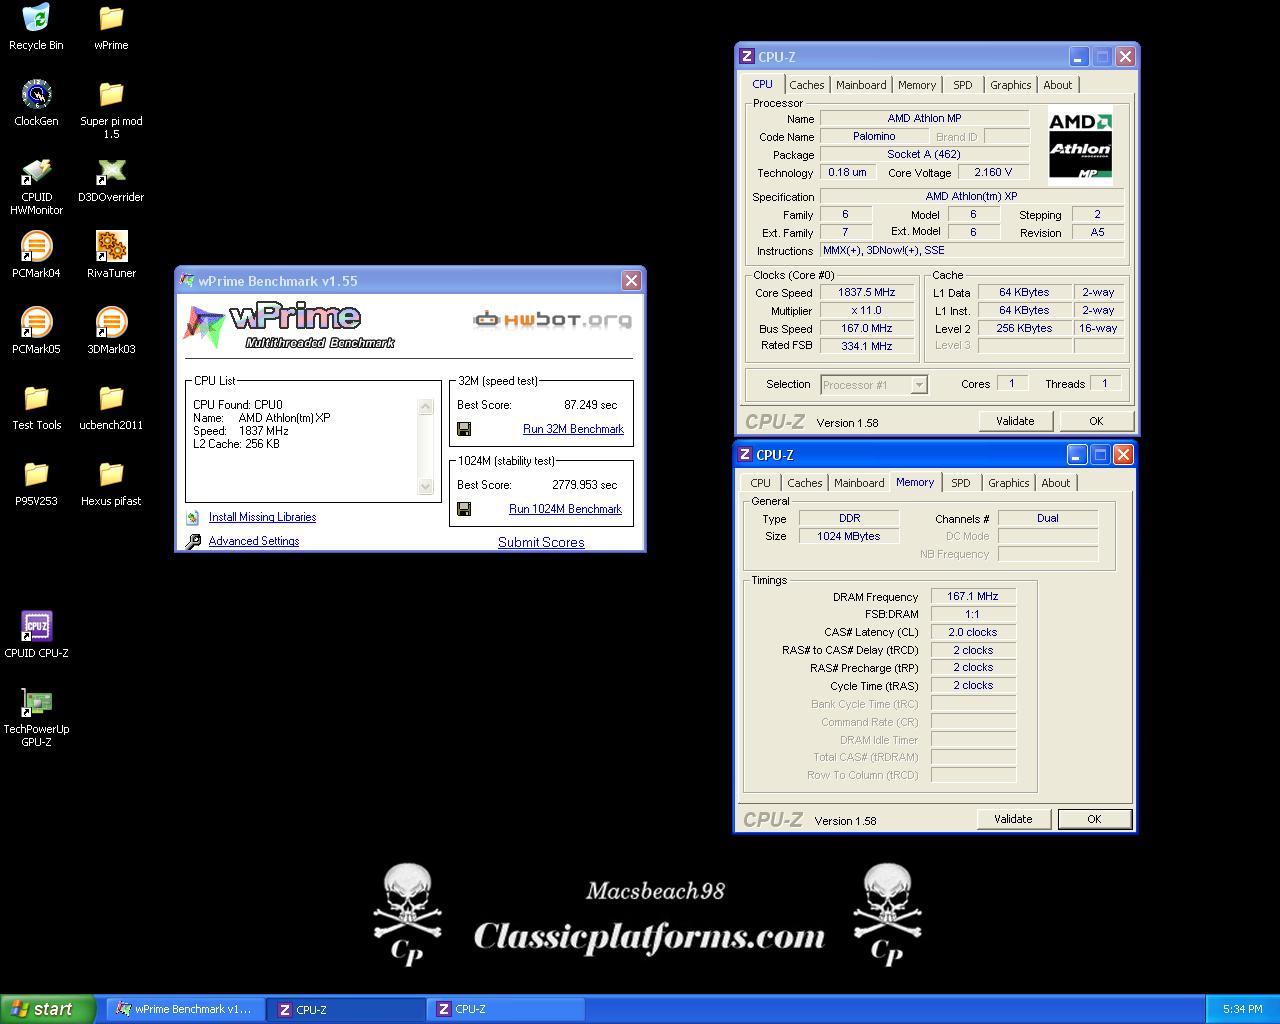
Task: Activate wPrime Benchmark taskbar button
Action: 185,1009
